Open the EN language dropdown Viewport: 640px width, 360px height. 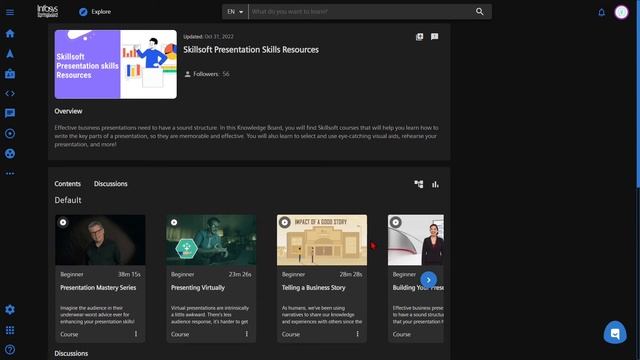tap(235, 12)
